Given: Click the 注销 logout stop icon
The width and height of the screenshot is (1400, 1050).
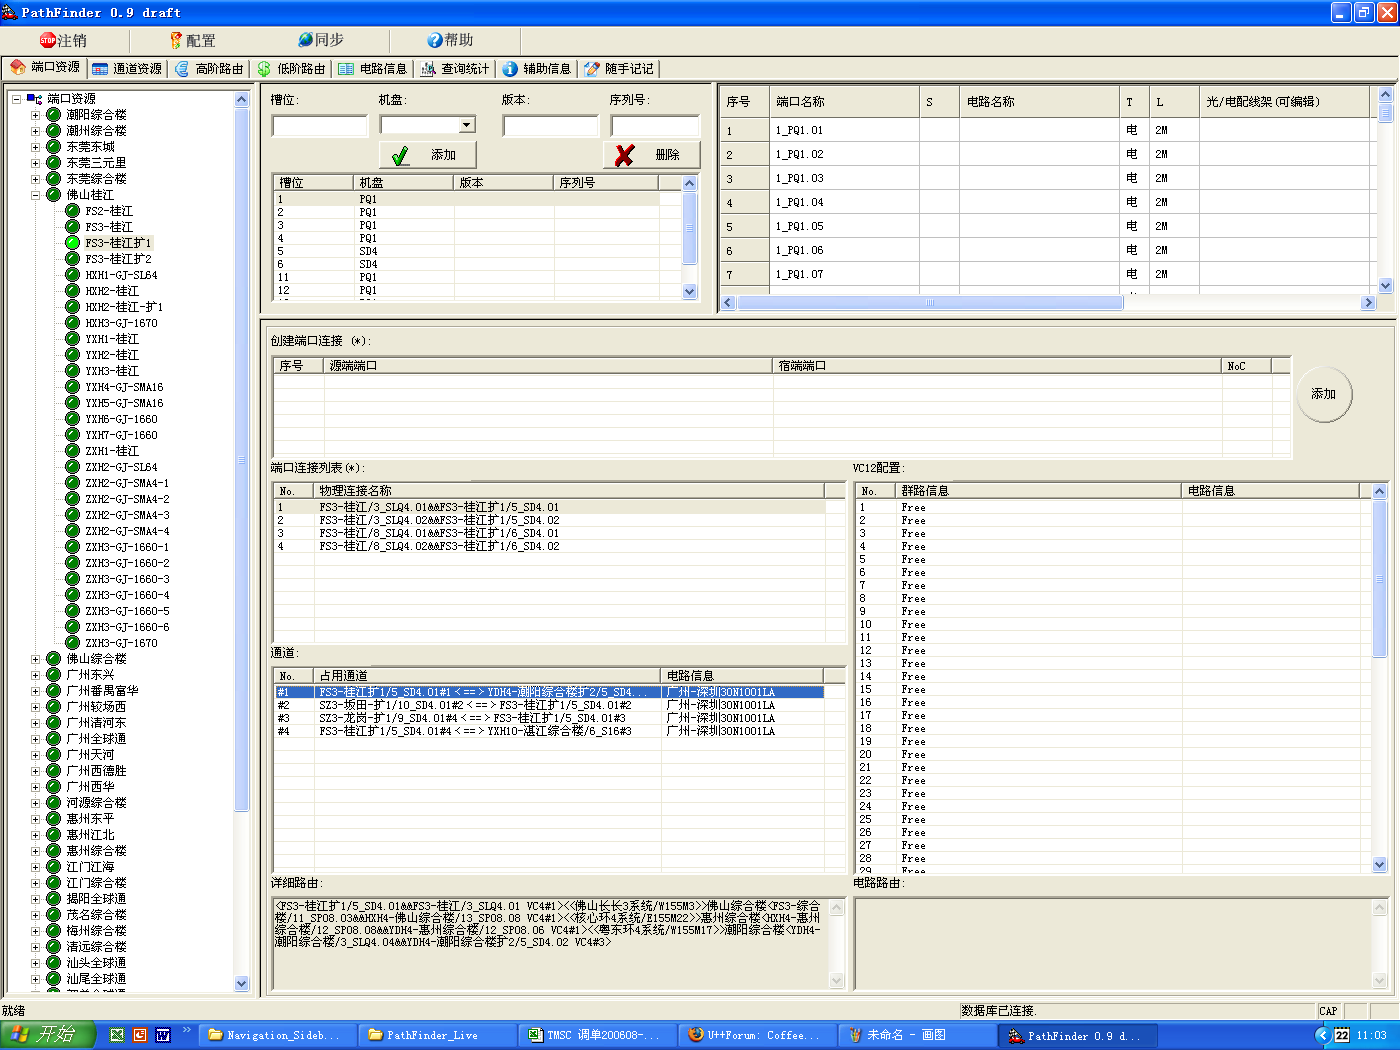Looking at the screenshot, I should click(x=47, y=40).
